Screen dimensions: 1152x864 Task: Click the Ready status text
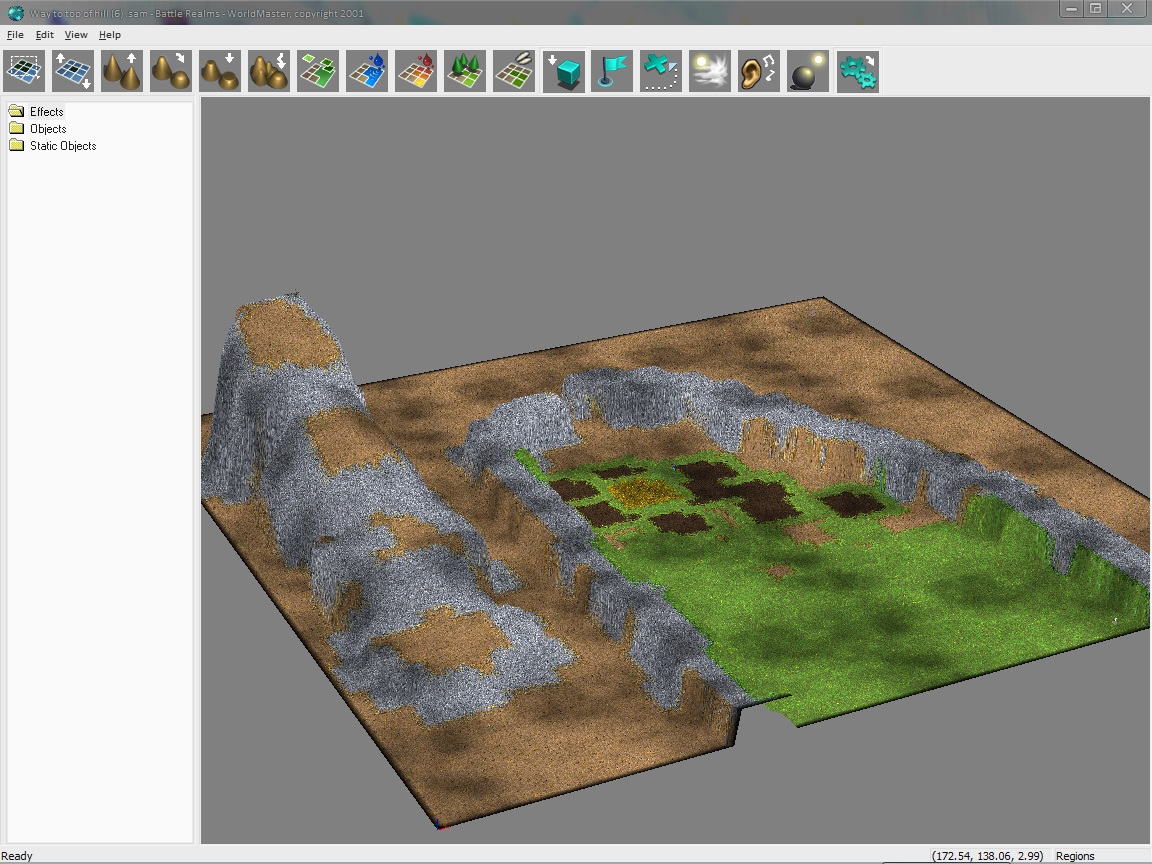coord(17,856)
